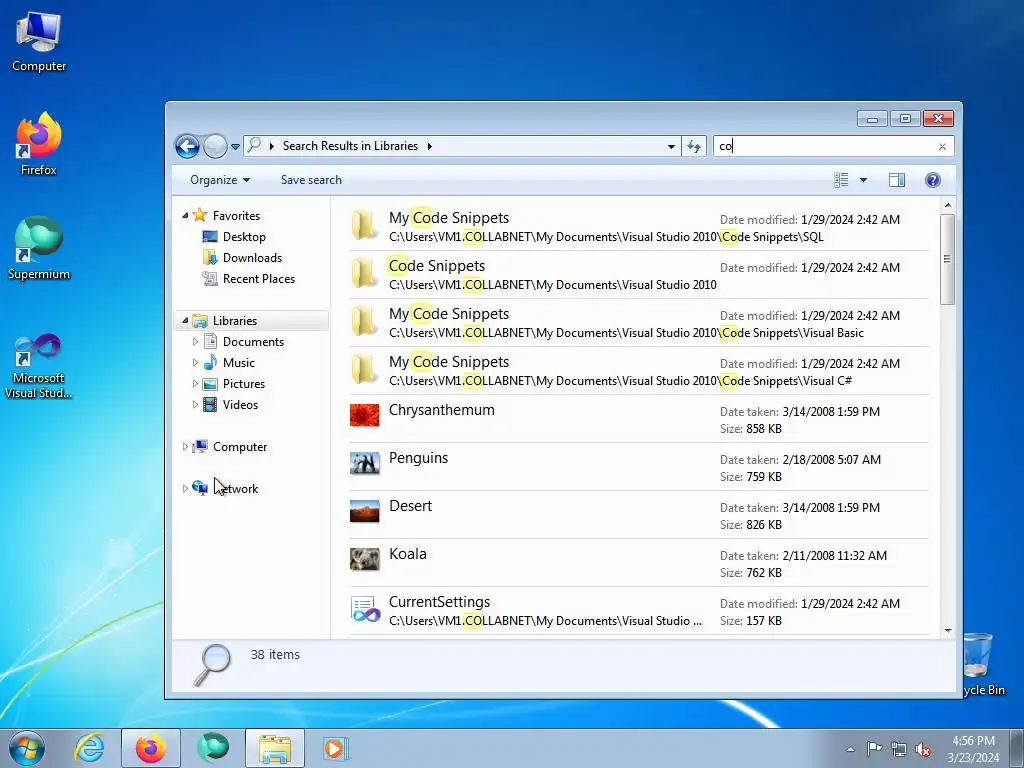
Task: Click the vertical scrollbar thumb
Action: [x=948, y=259]
